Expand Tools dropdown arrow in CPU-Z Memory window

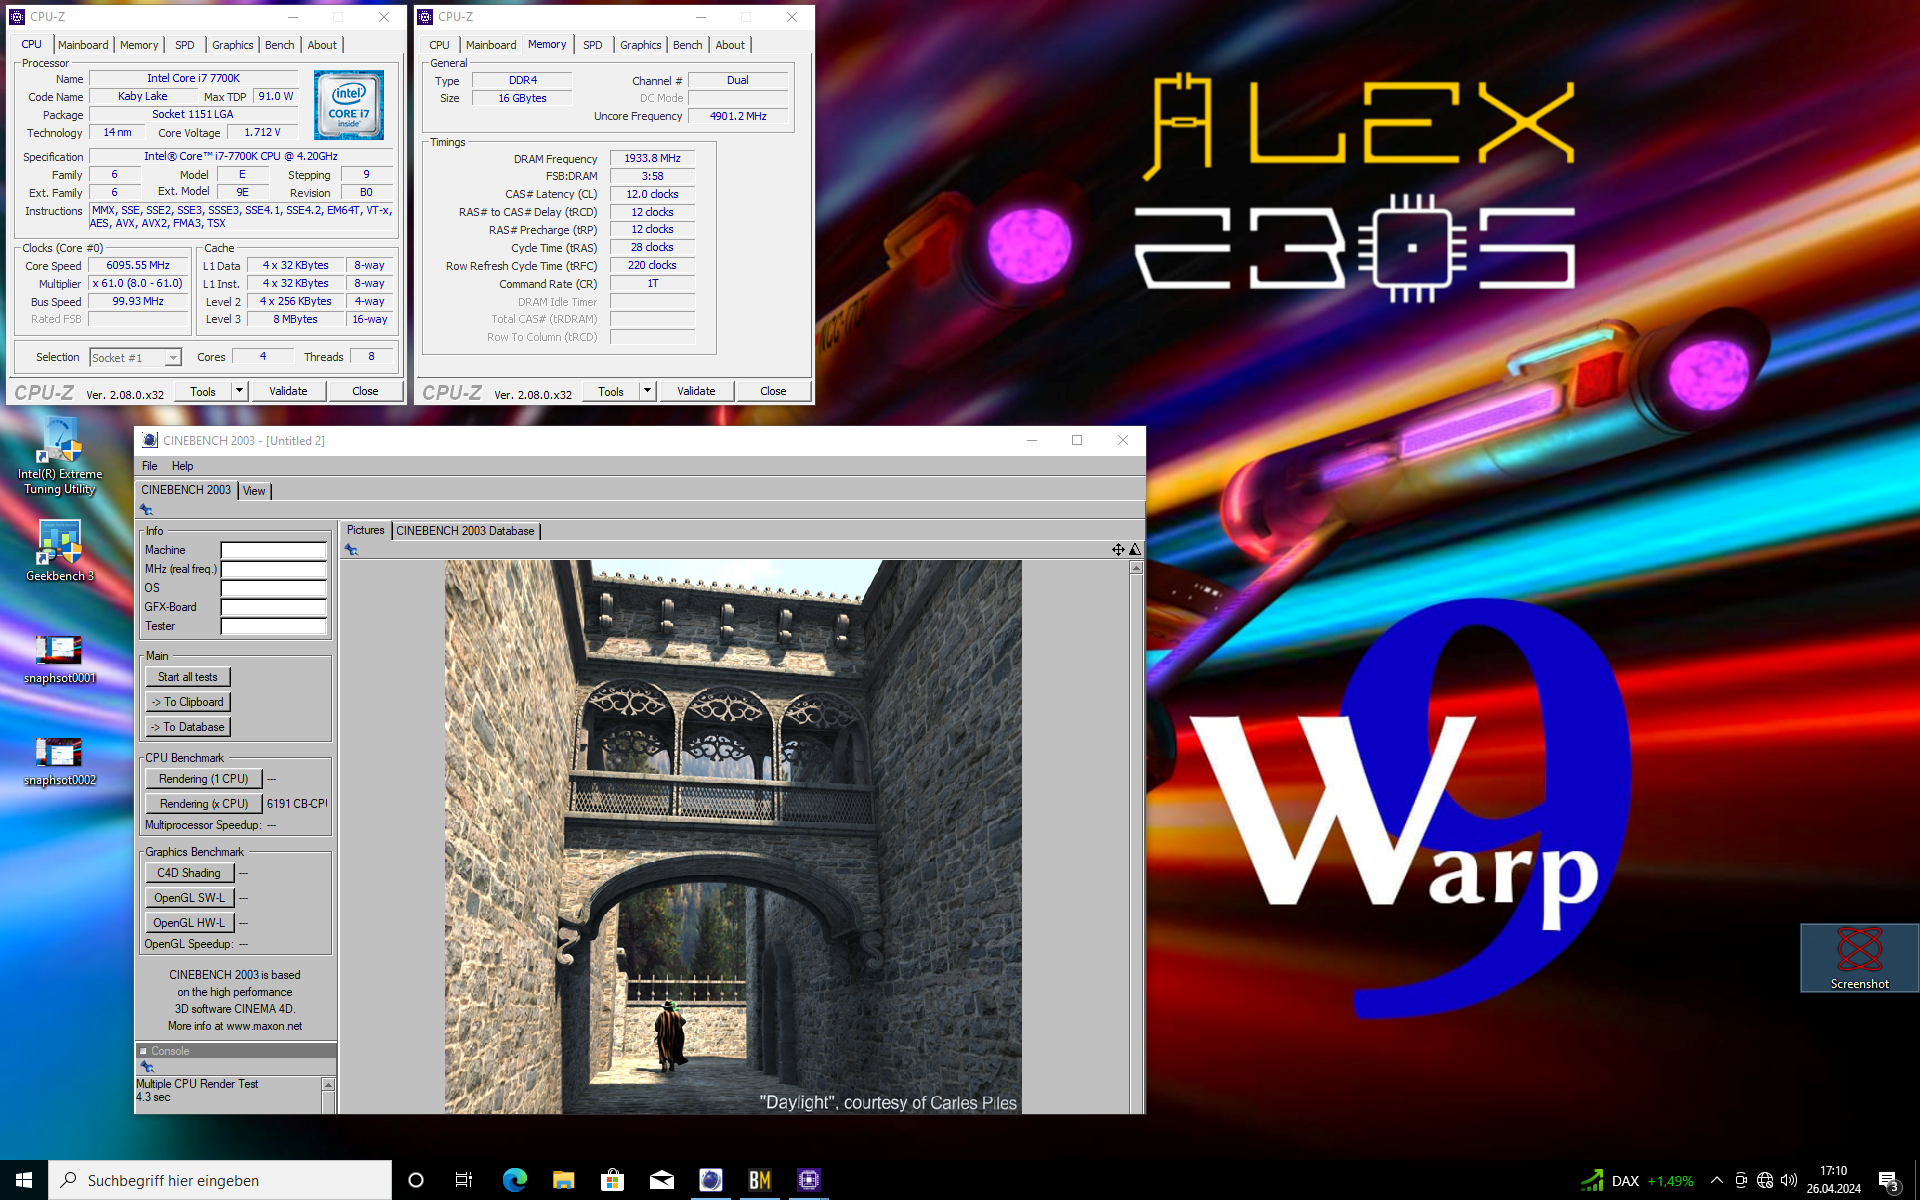click(647, 391)
